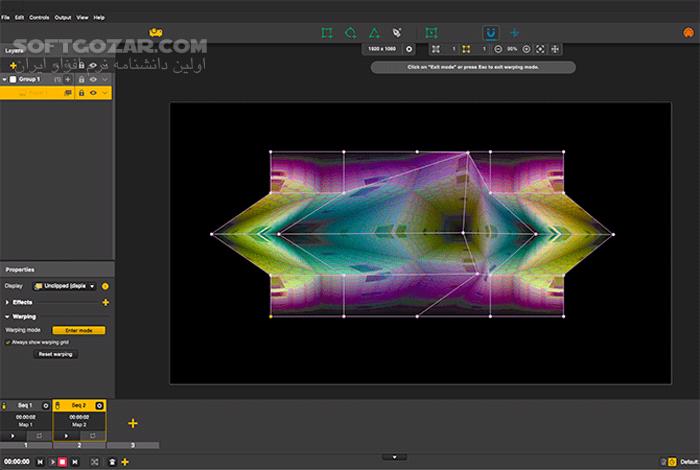Toggle Always show warping grid checkbox
Viewport: 700px width, 470px height.
click(8, 342)
